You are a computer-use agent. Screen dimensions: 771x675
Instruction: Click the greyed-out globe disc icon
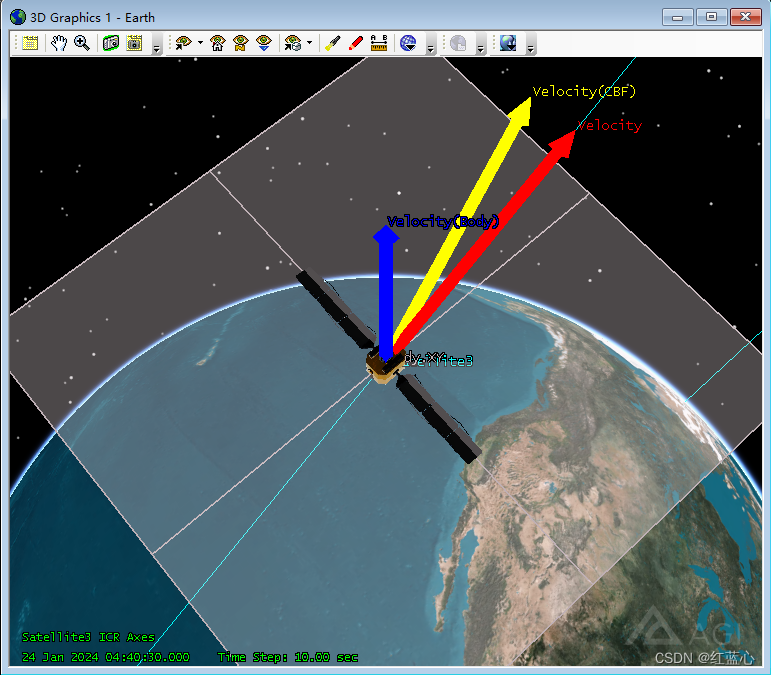tap(458, 43)
